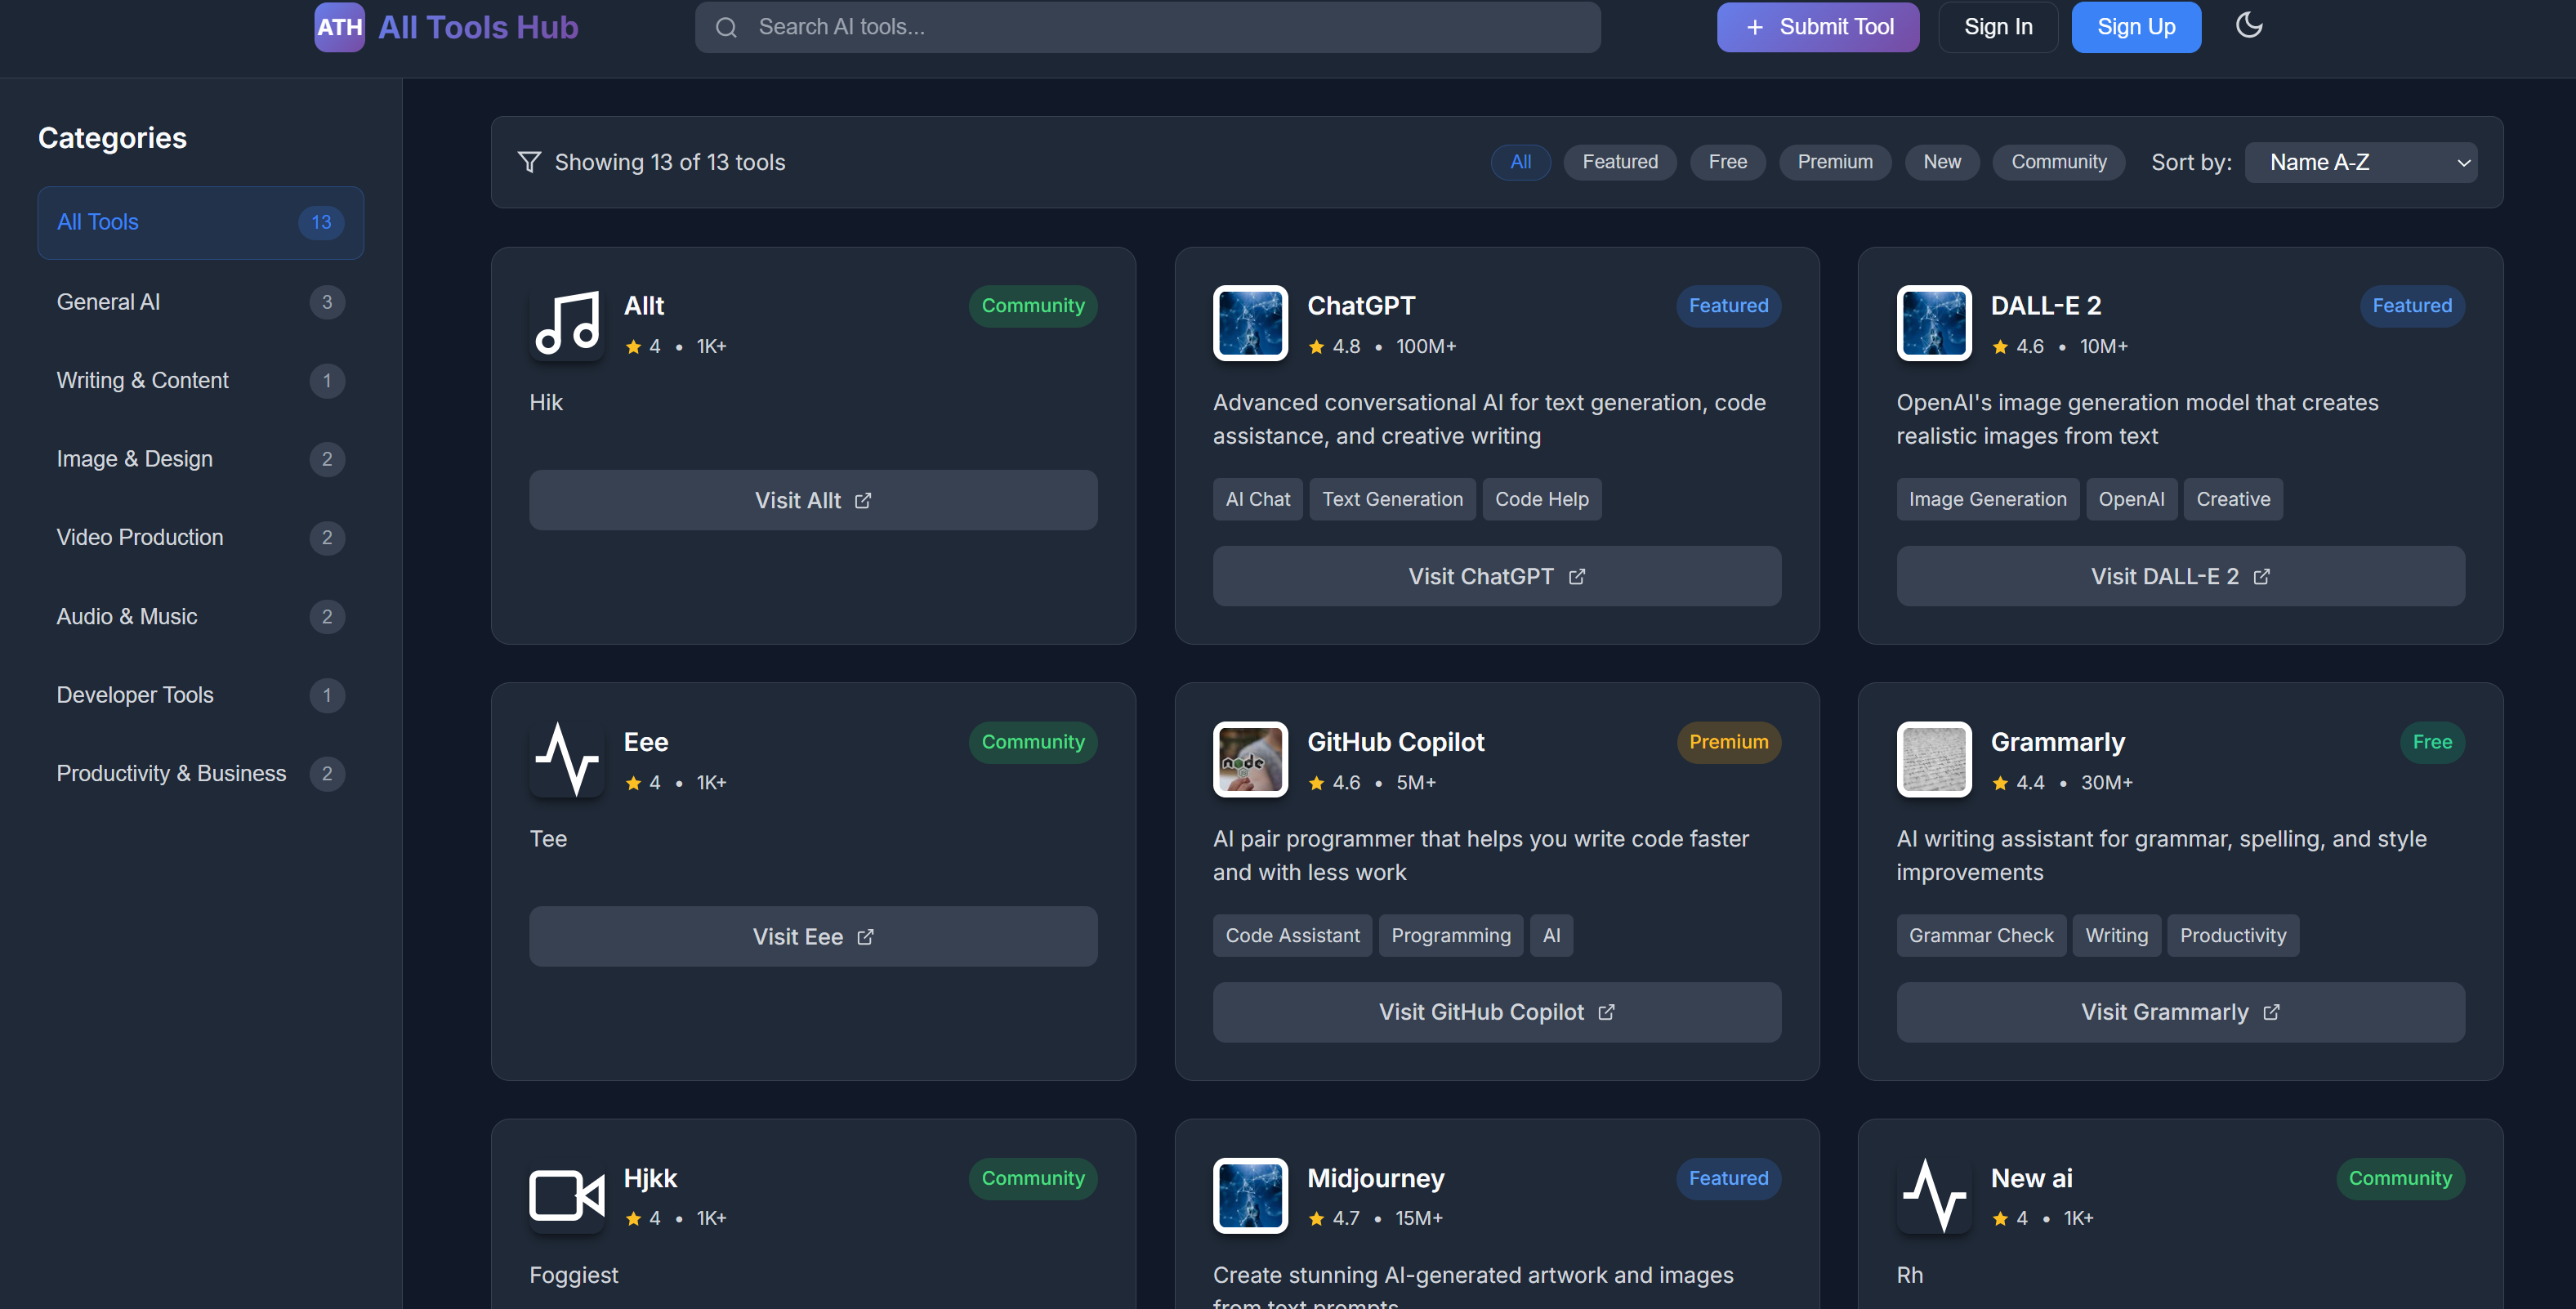Click the Allt Community badge
This screenshot has width=2576, height=1309.
(1032, 306)
